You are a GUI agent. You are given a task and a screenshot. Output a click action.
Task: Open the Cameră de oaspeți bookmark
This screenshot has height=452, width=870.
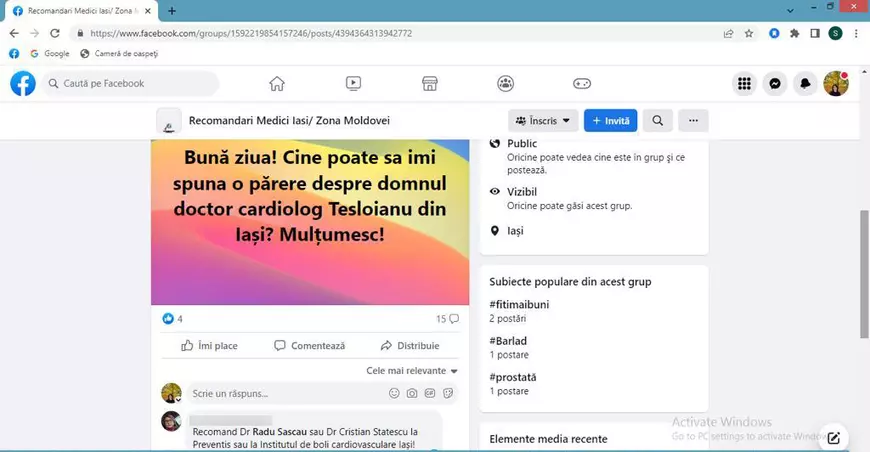pyautogui.click(x=119, y=53)
